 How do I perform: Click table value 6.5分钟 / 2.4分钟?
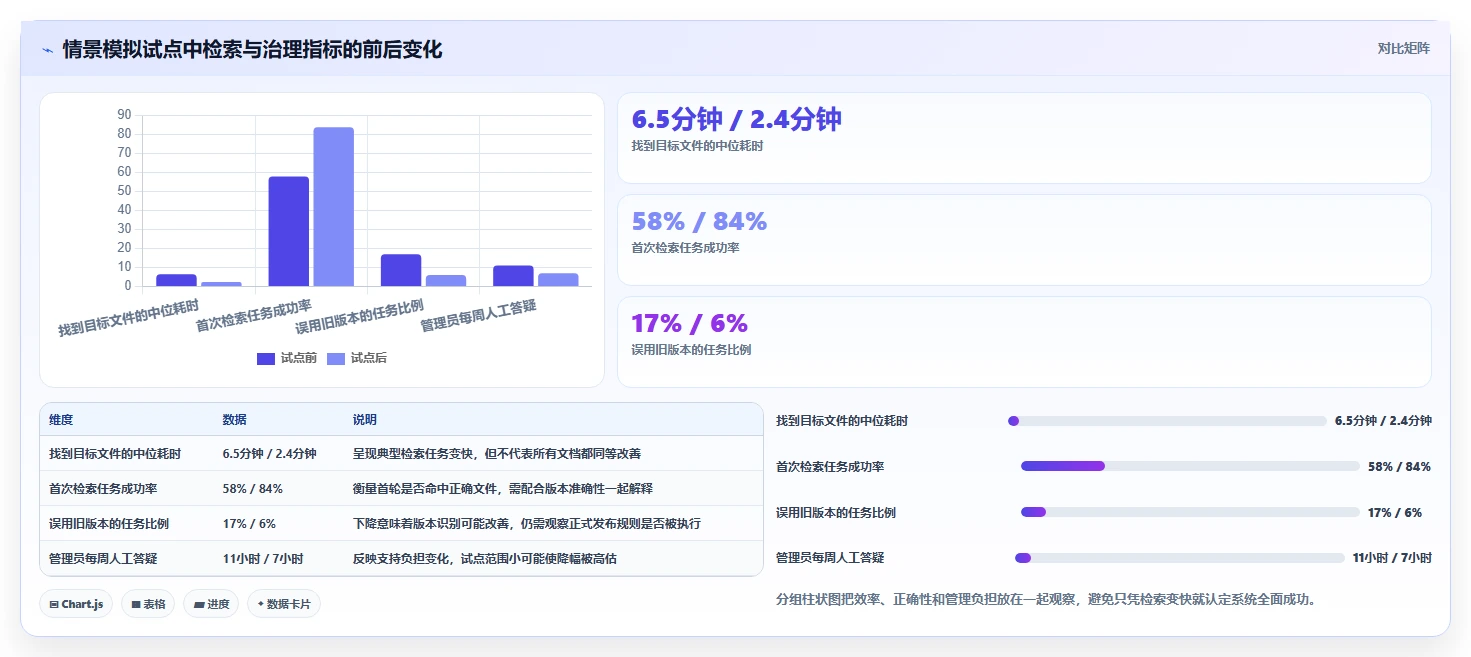(269, 454)
